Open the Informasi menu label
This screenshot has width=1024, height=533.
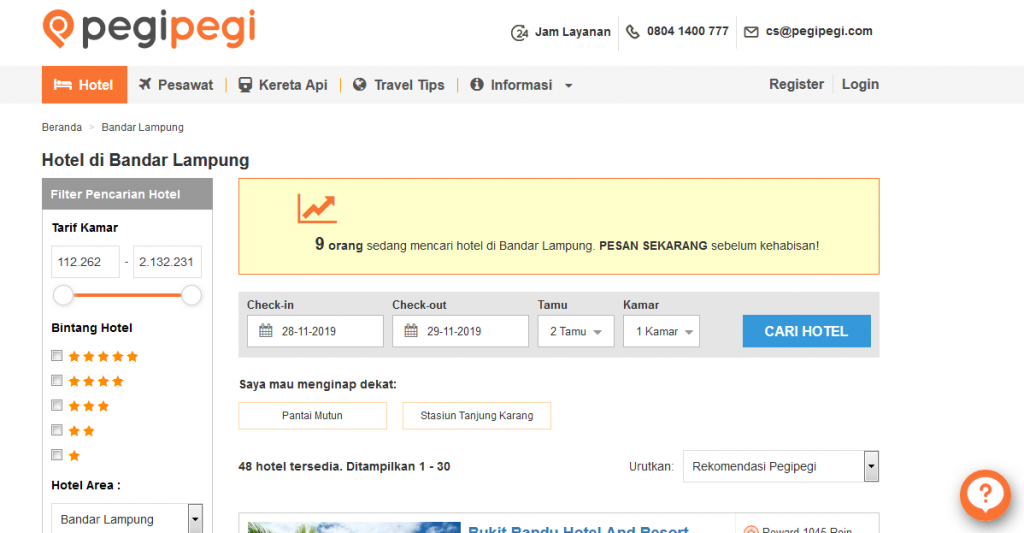(x=521, y=85)
